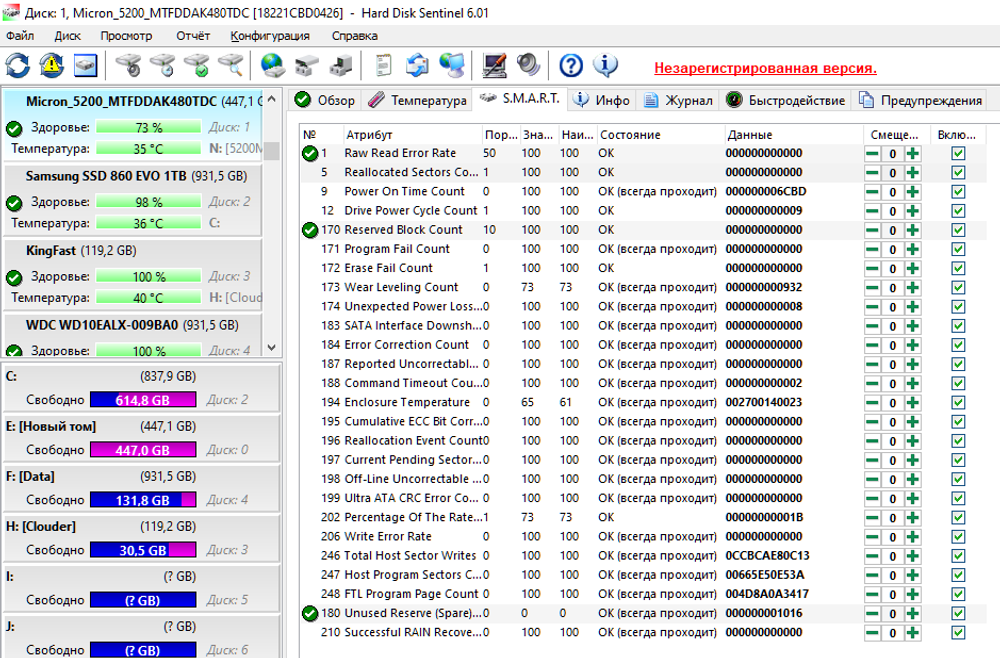
Task: Click the disk list scroll down arrow
Action: point(272,348)
